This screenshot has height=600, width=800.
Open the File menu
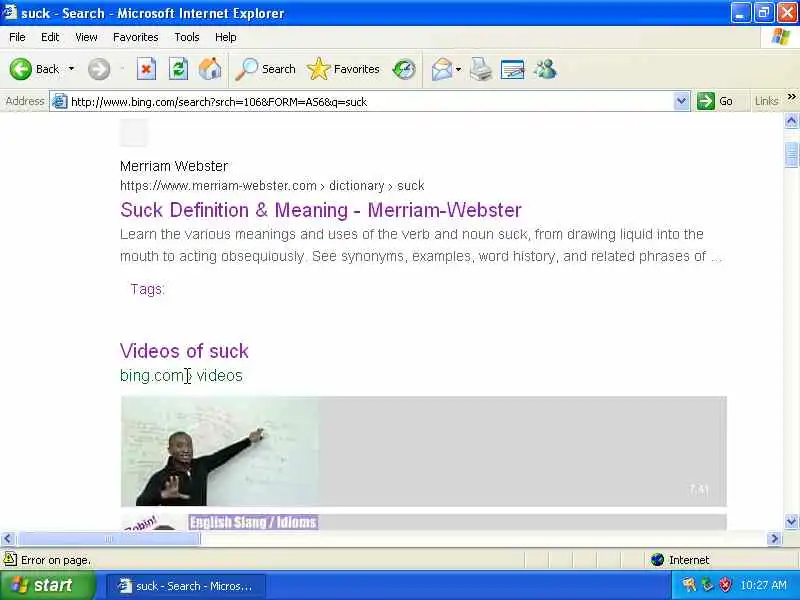17,37
